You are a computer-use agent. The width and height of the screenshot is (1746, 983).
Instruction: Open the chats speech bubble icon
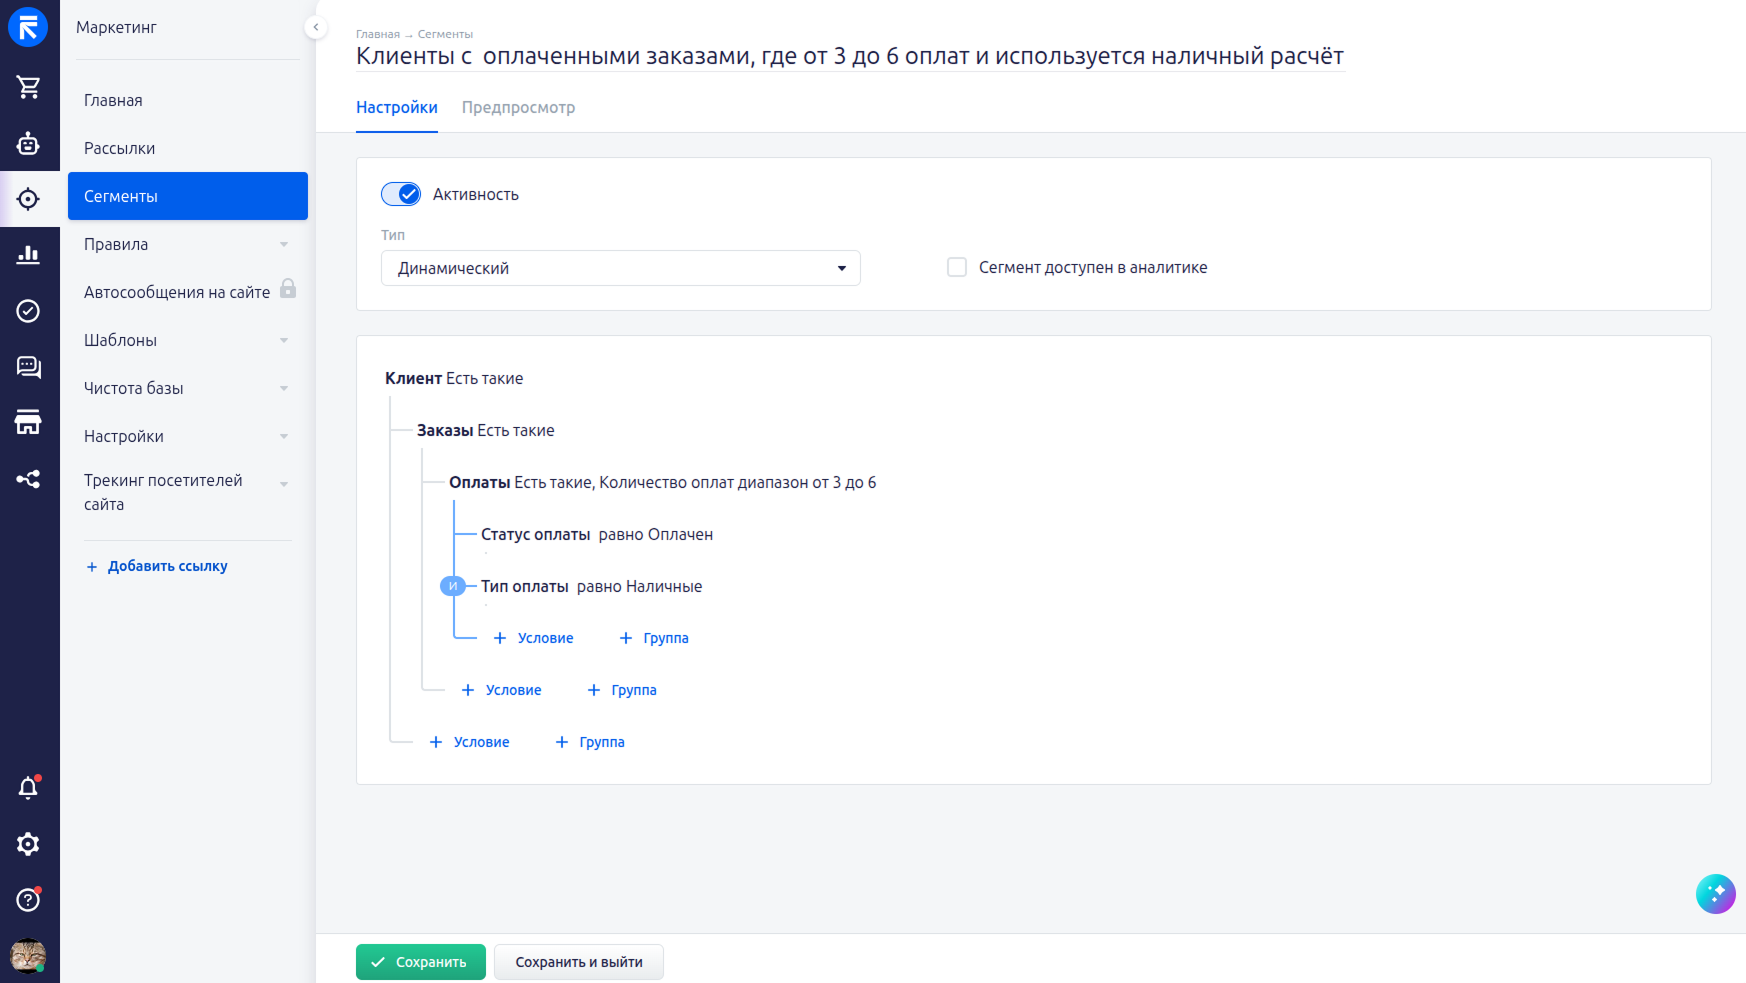(x=28, y=367)
